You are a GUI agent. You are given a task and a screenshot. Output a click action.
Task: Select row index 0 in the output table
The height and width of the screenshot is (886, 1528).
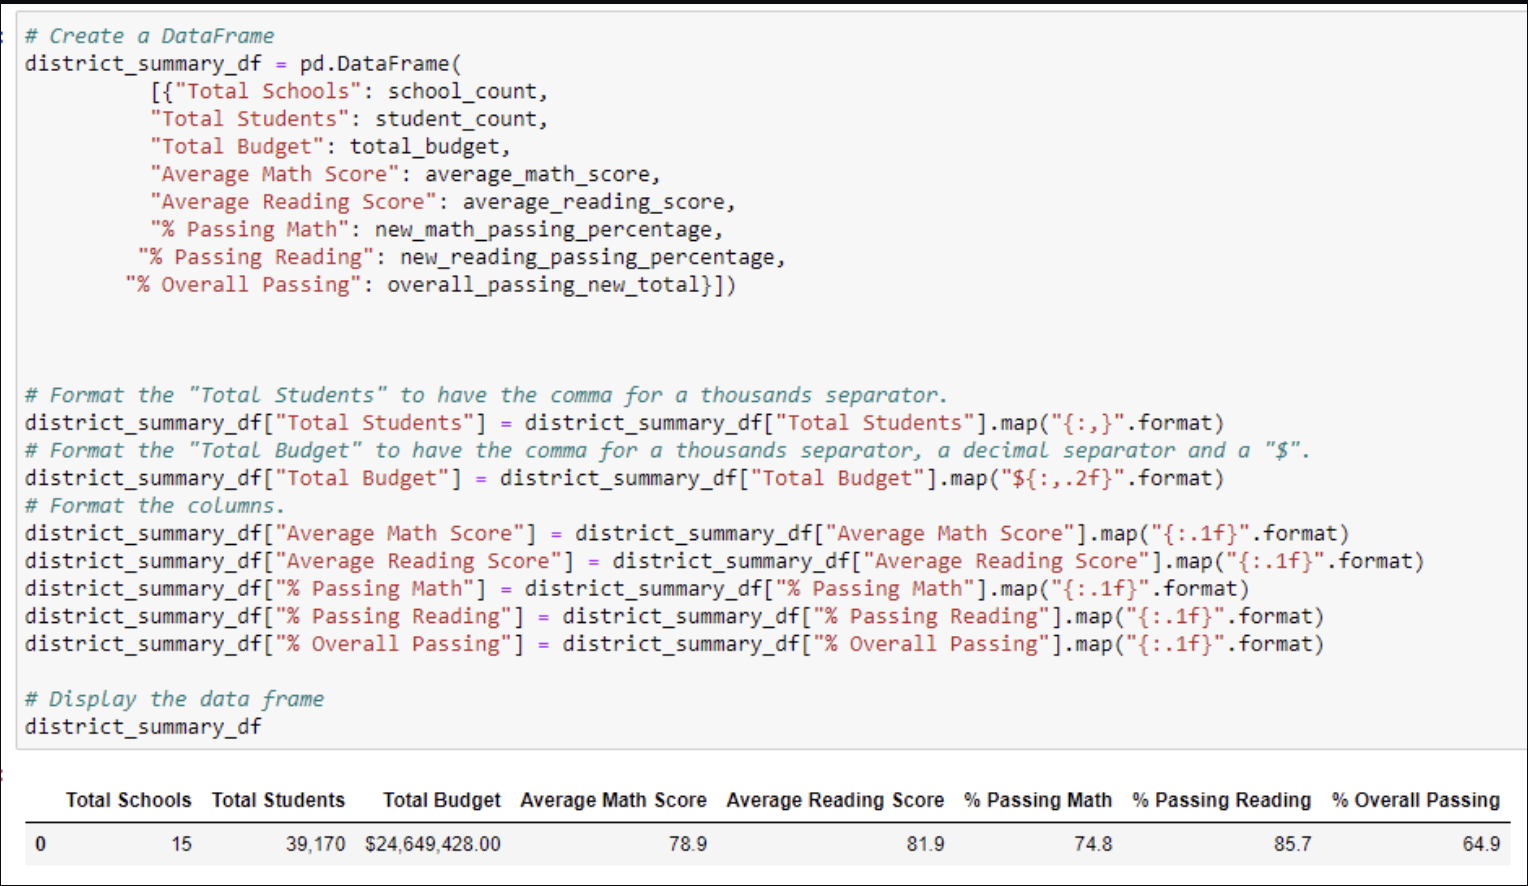(x=38, y=844)
